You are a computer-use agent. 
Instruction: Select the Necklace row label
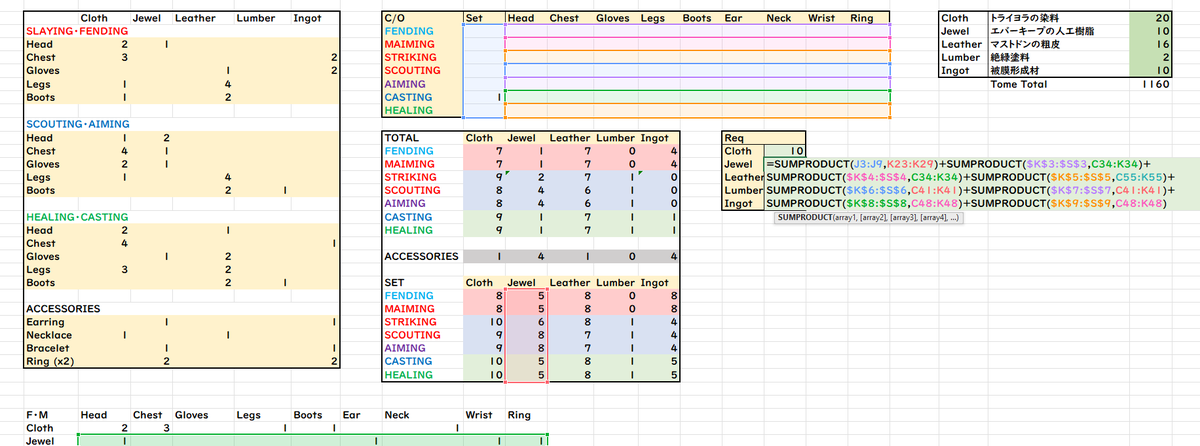(48, 335)
